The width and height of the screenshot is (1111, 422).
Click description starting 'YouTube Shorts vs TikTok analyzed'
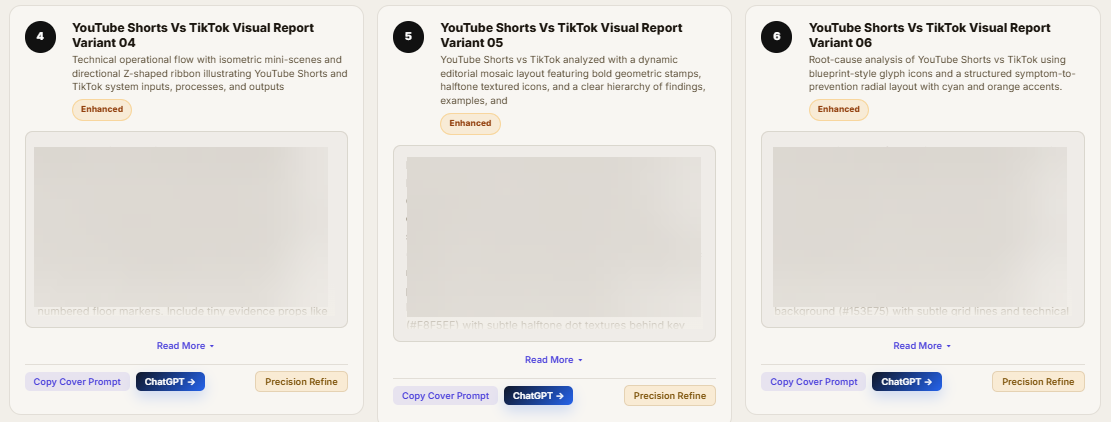click(x=573, y=80)
